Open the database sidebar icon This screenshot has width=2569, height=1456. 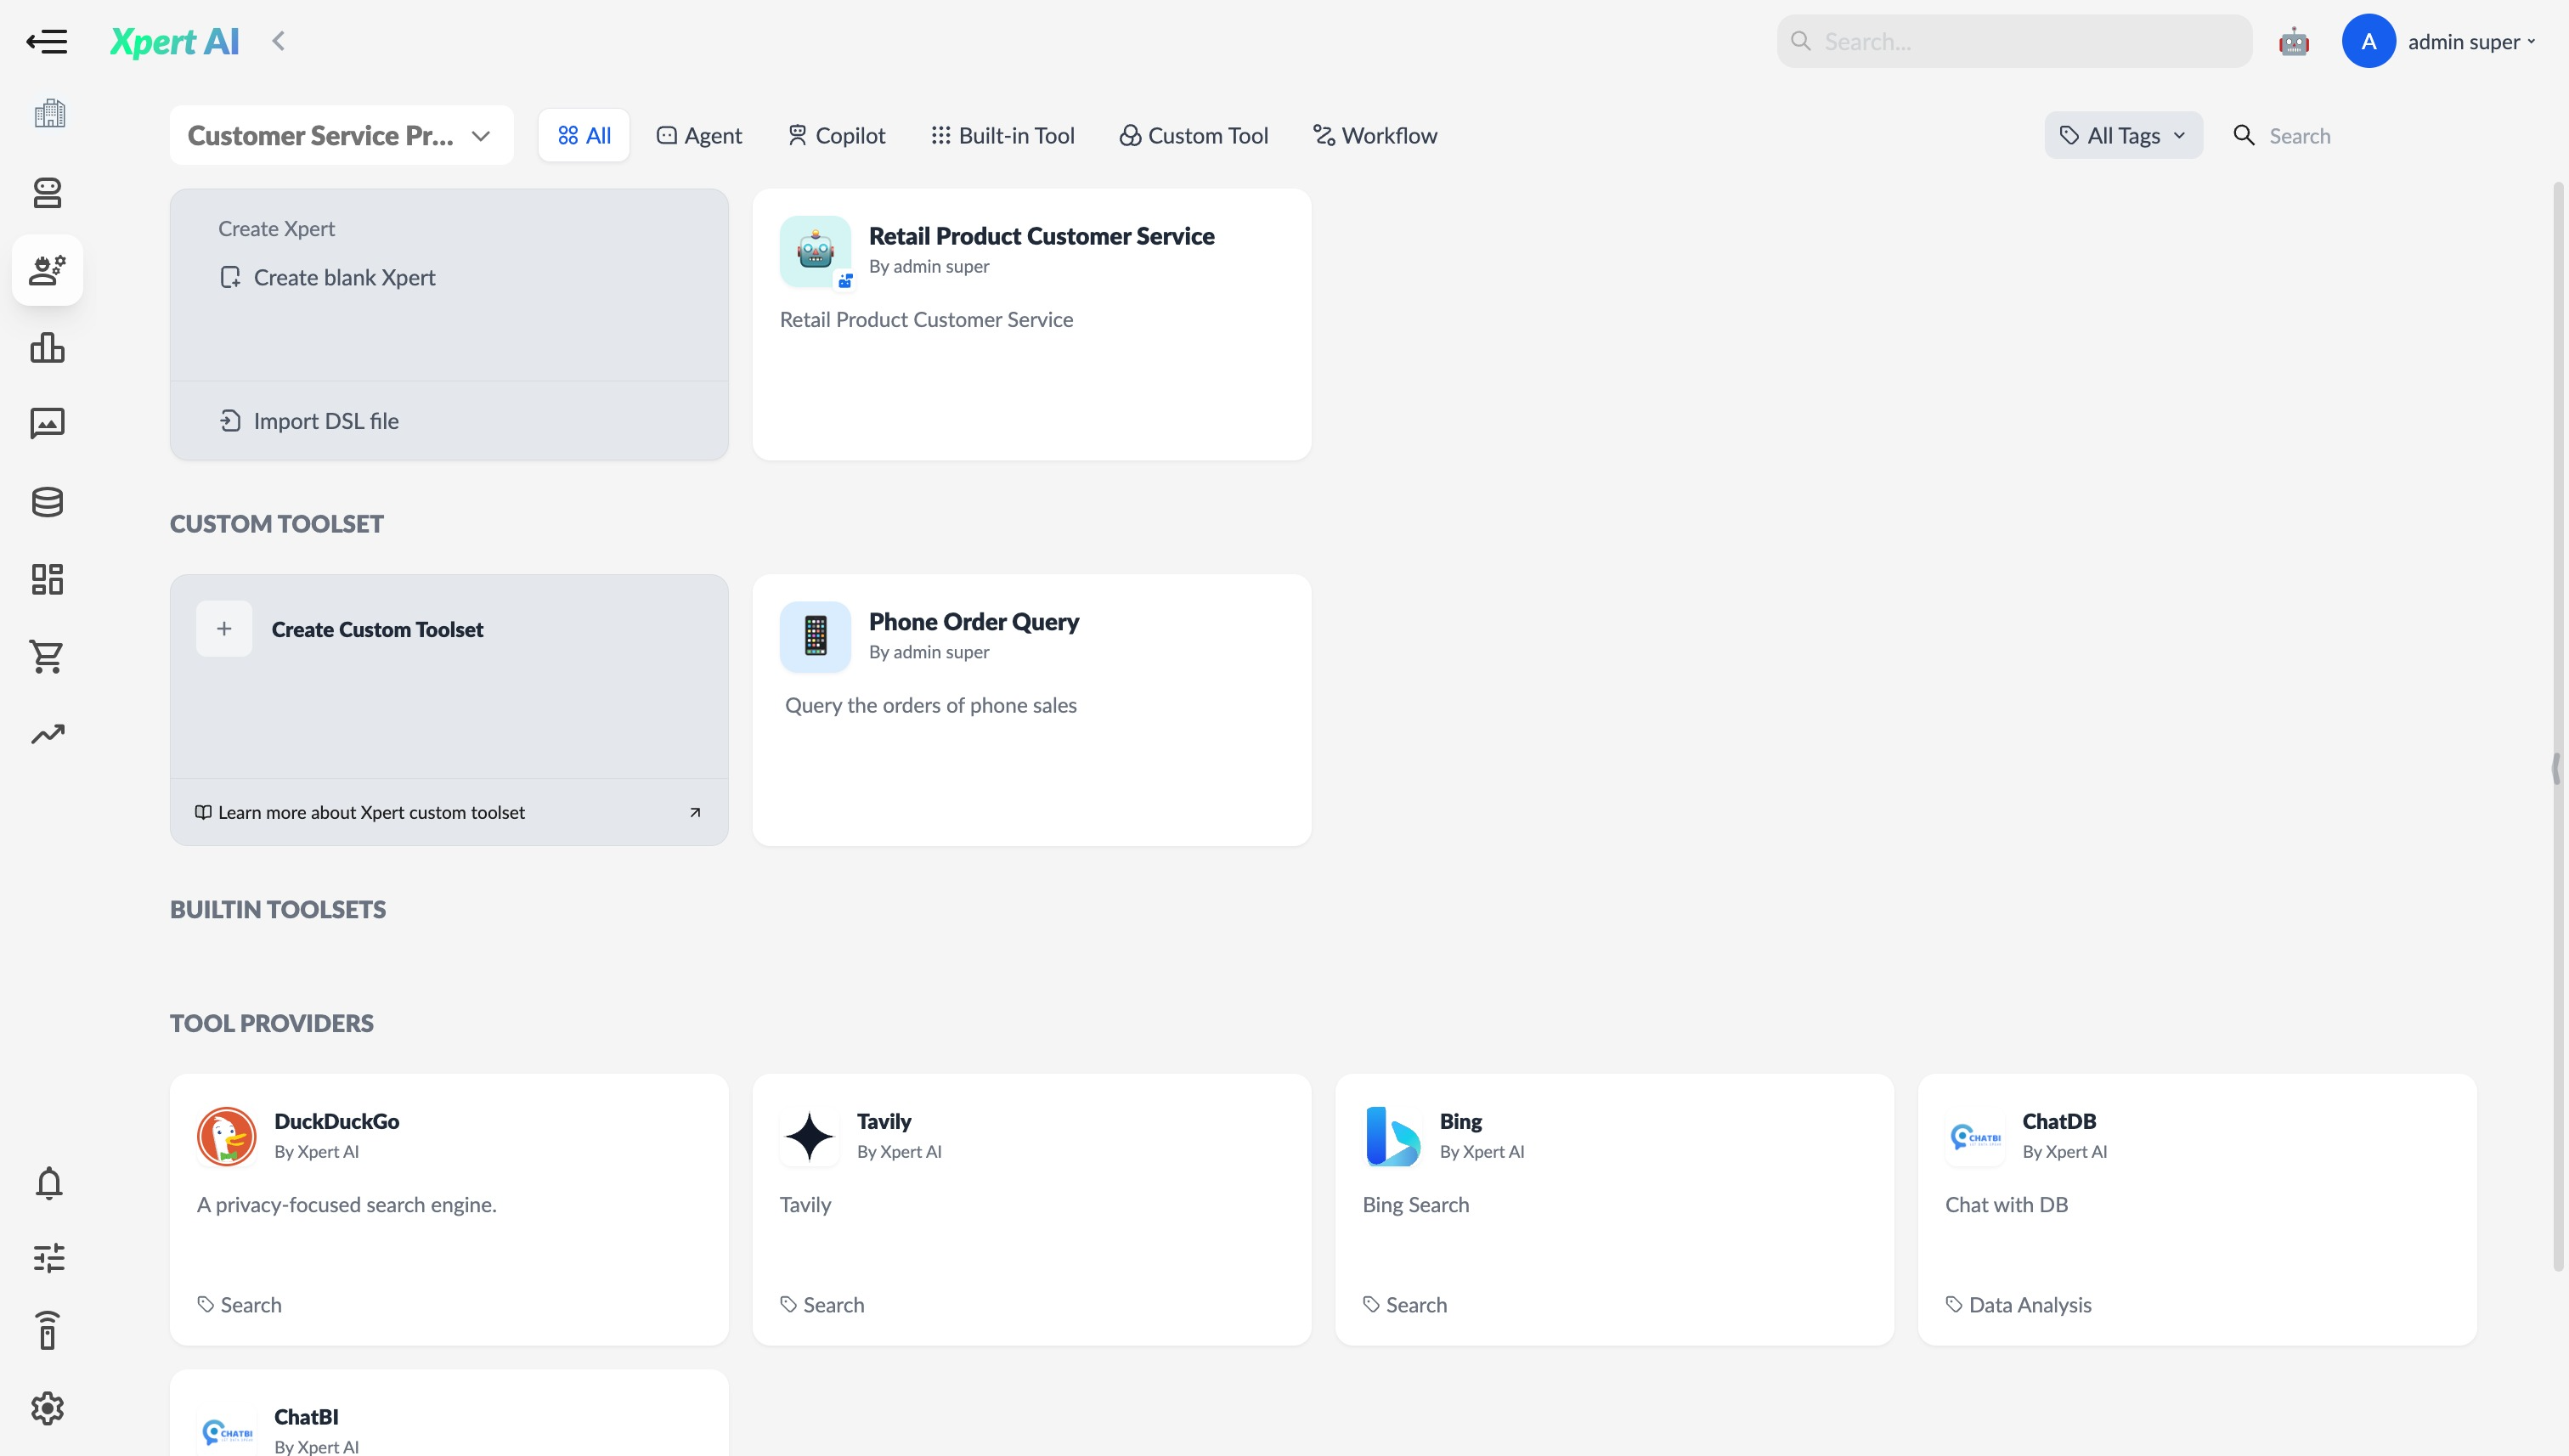47,502
